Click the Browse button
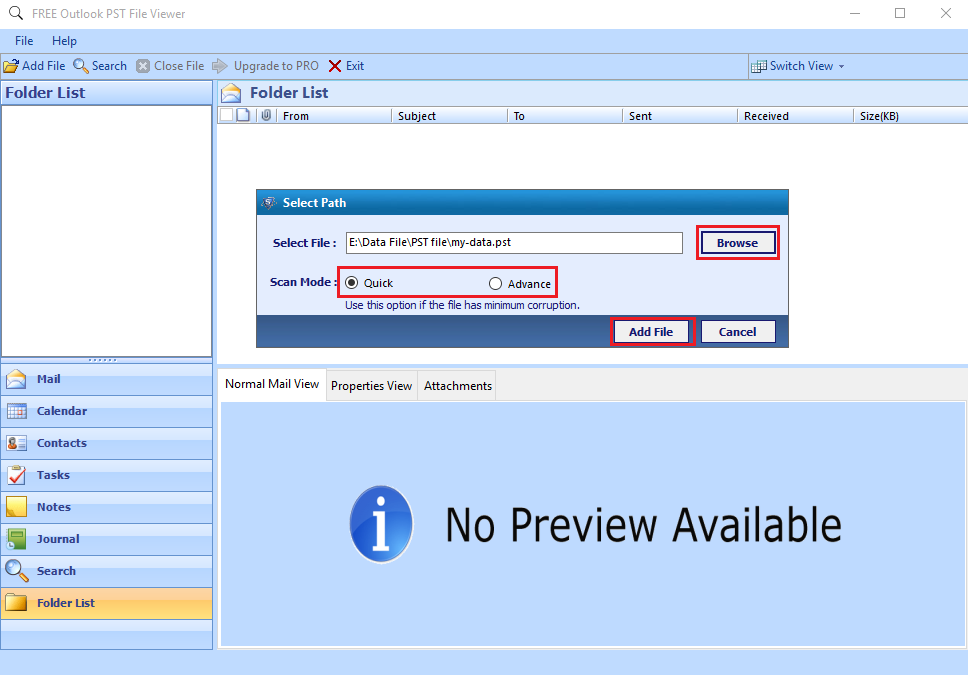 pyautogui.click(x=737, y=242)
